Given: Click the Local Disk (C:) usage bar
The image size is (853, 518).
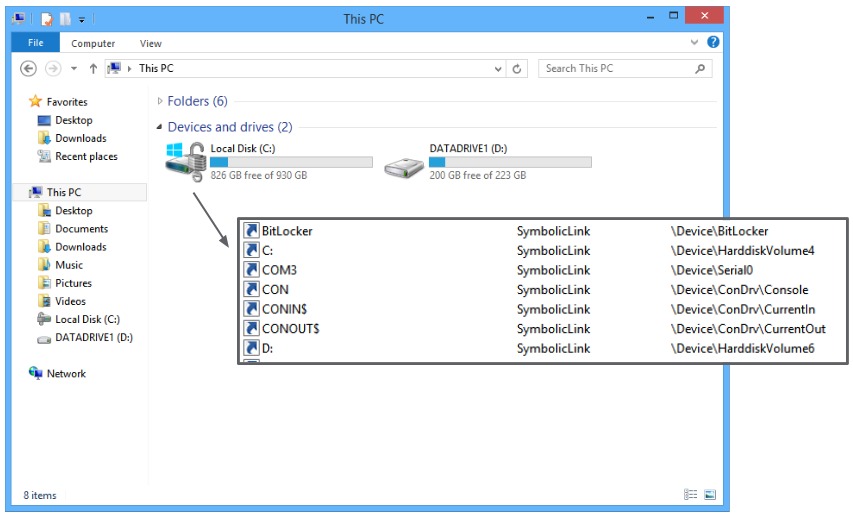Looking at the screenshot, I should [x=291, y=162].
